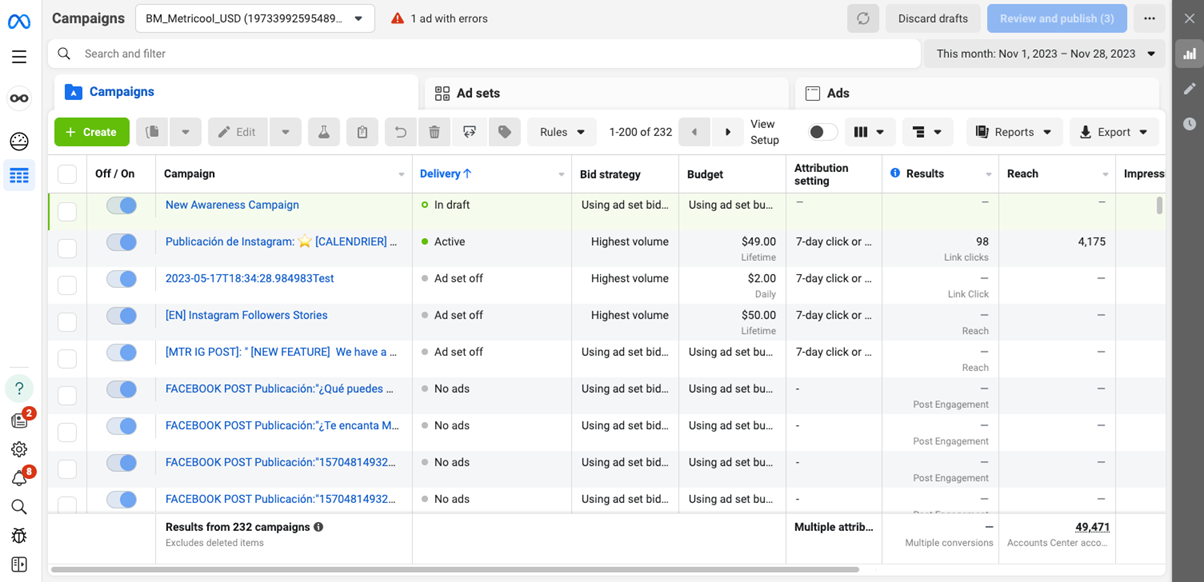Image resolution: width=1204 pixels, height=582 pixels.
Task: Open the Reports dropdown
Action: 1014,131
